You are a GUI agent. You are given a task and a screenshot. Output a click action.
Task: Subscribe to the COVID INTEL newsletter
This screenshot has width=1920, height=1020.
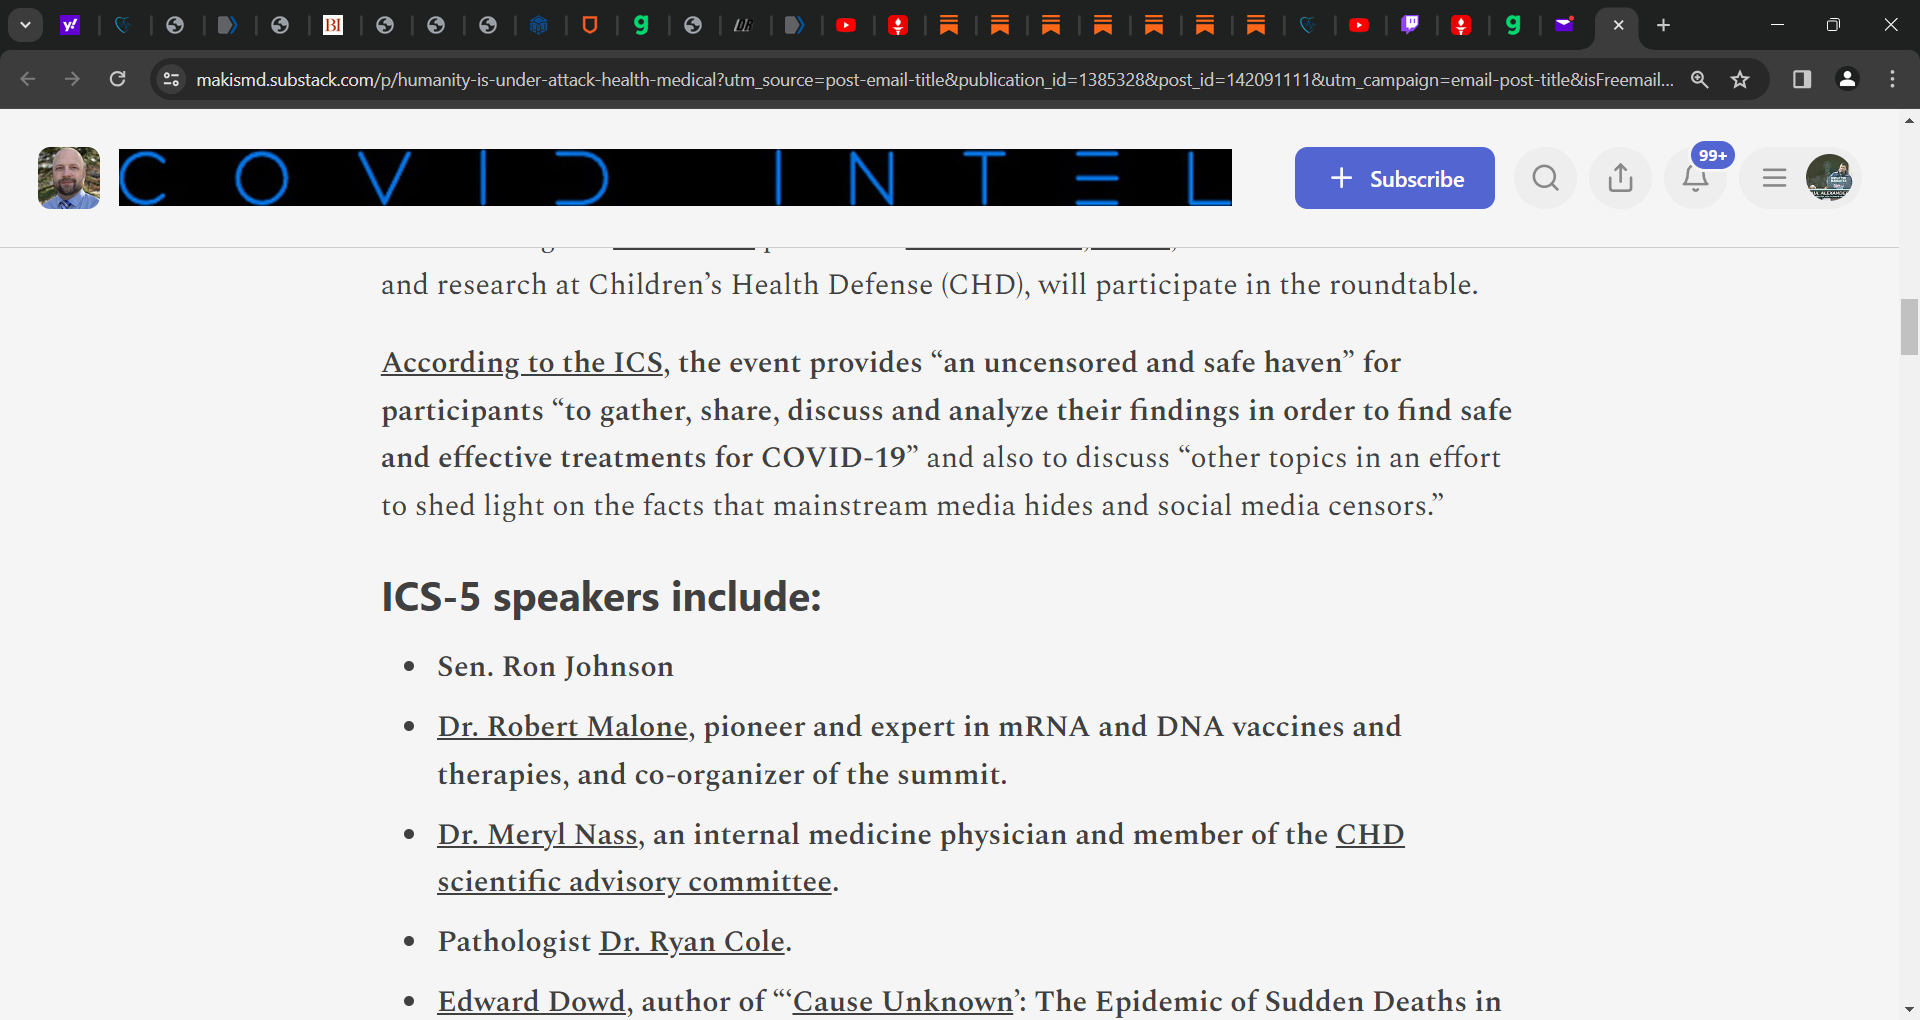click(x=1395, y=178)
